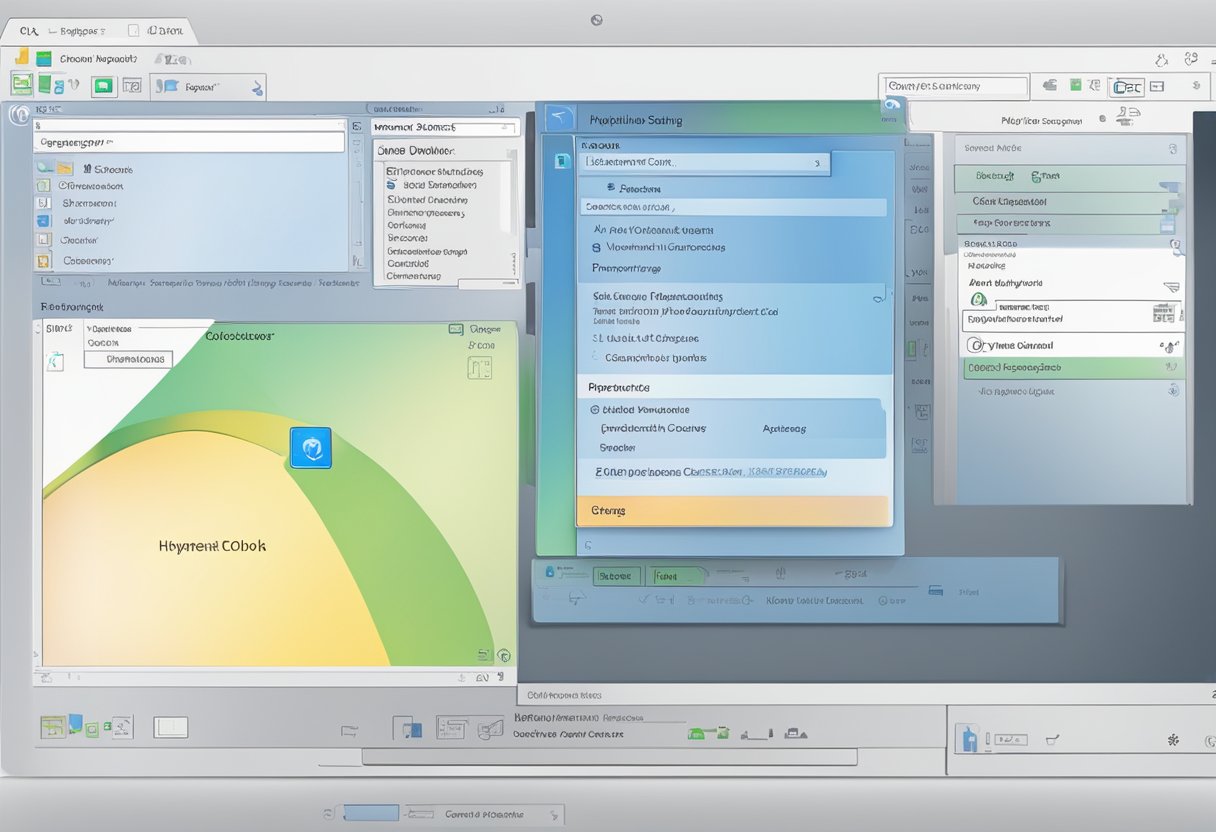Screen dimensions: 1216x832
Task: Expand the dropdown above the Since Dooloor list
Action: [x=445, y=128]
